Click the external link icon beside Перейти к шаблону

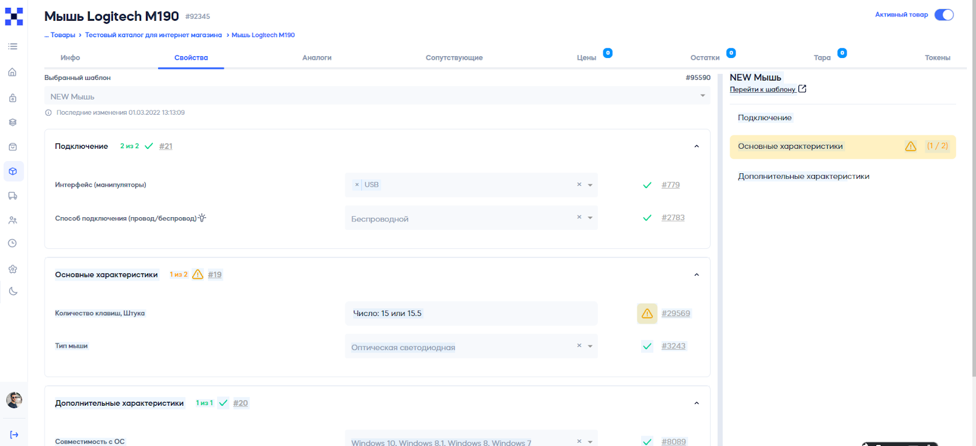802,90
